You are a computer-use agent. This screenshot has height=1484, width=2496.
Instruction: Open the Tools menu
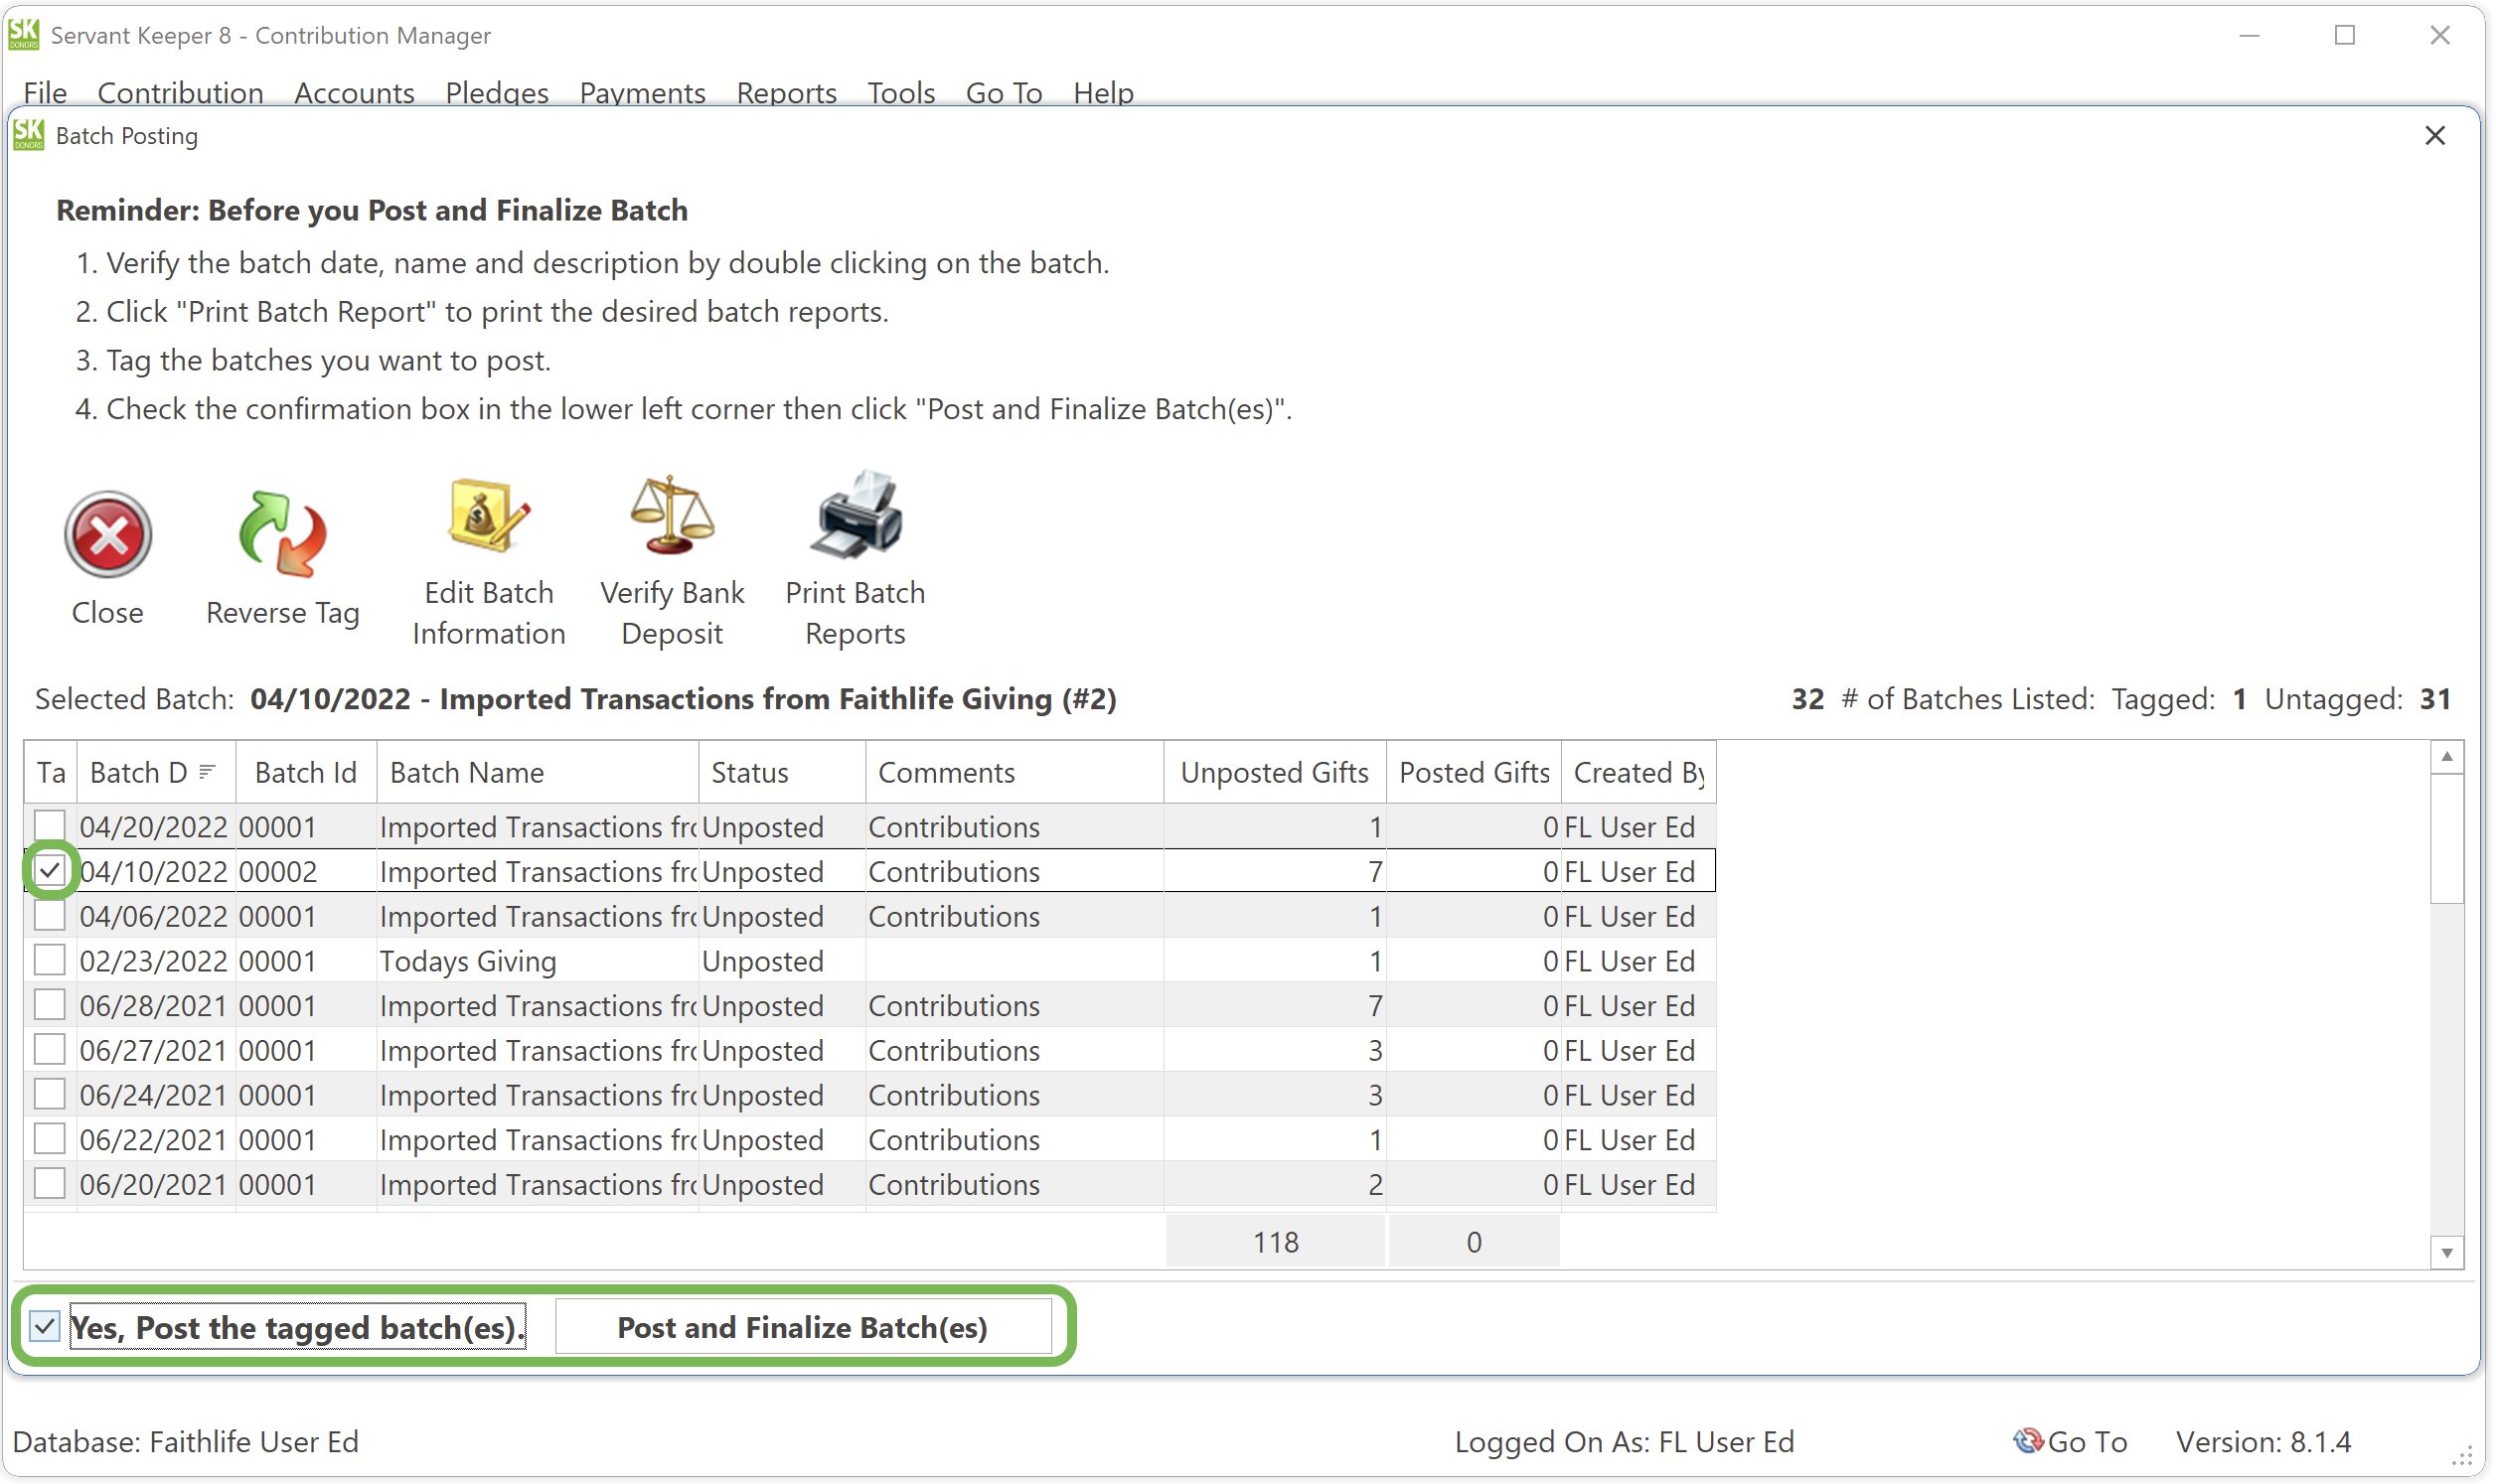click(x=899, y=92)
